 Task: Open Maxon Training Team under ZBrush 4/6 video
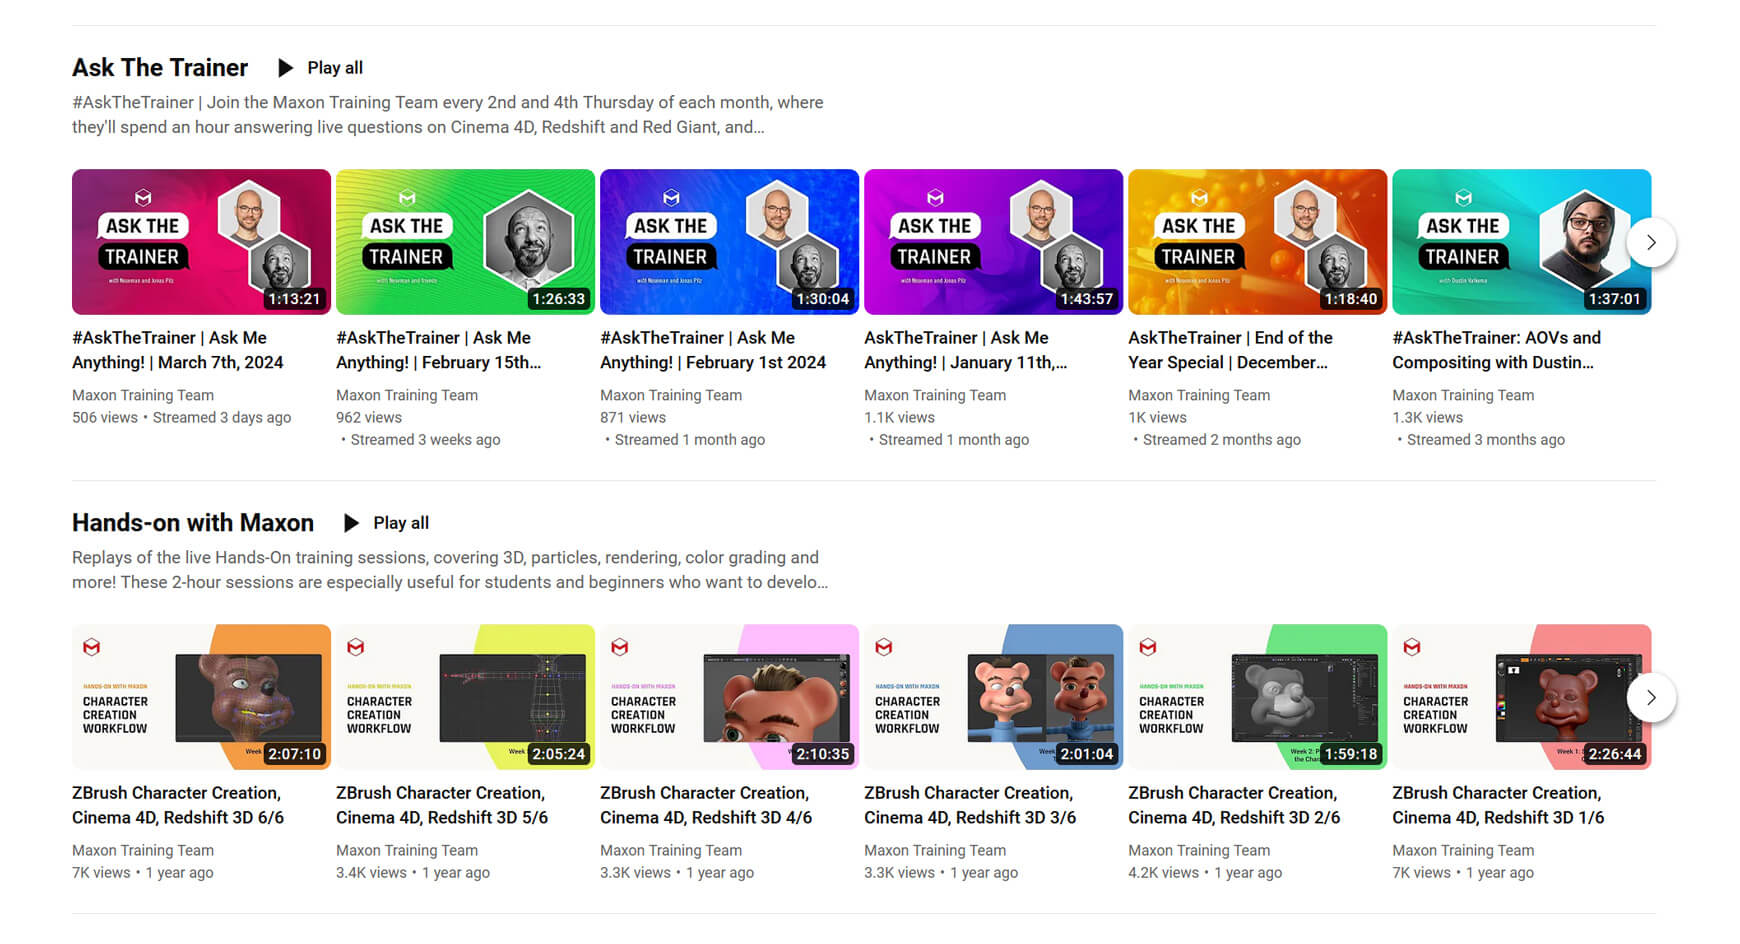pyautogui.click(x=671, y=850)
